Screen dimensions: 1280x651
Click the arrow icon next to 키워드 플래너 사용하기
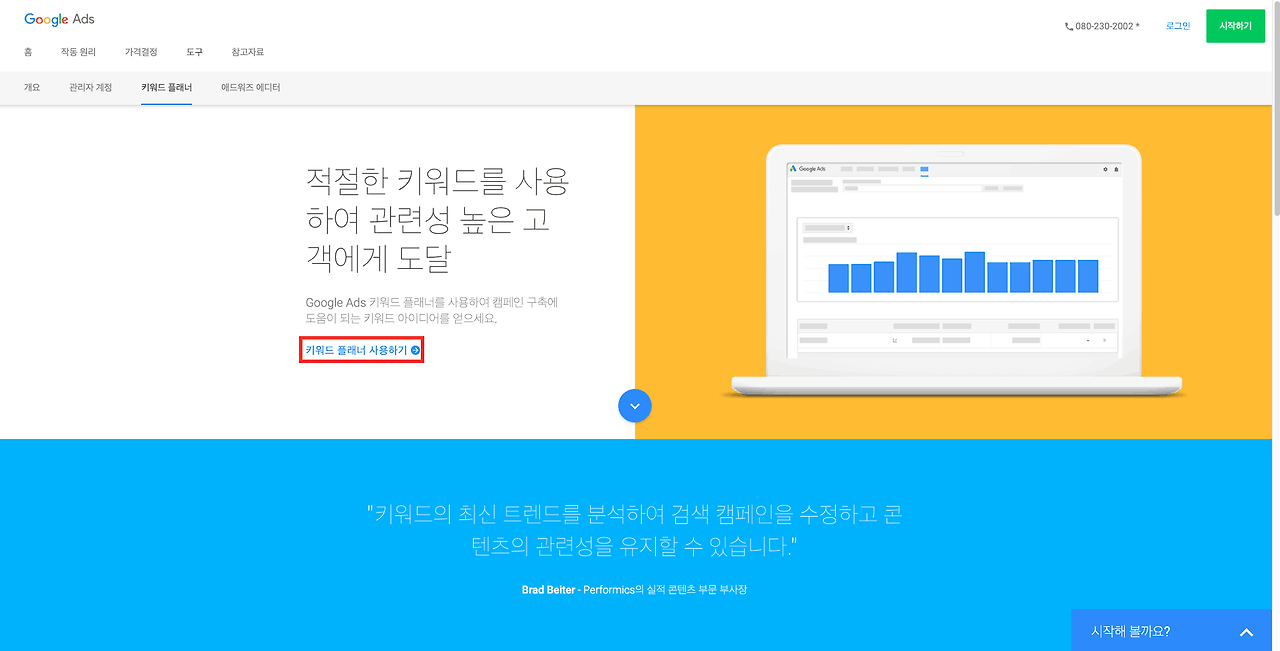(x=414, y=349)
